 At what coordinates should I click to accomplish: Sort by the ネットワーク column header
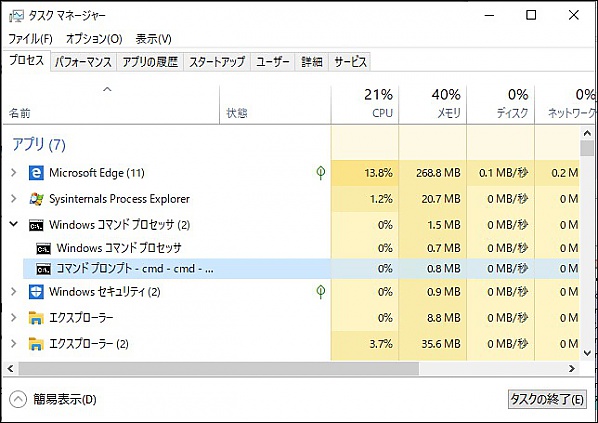pos(566,104)
